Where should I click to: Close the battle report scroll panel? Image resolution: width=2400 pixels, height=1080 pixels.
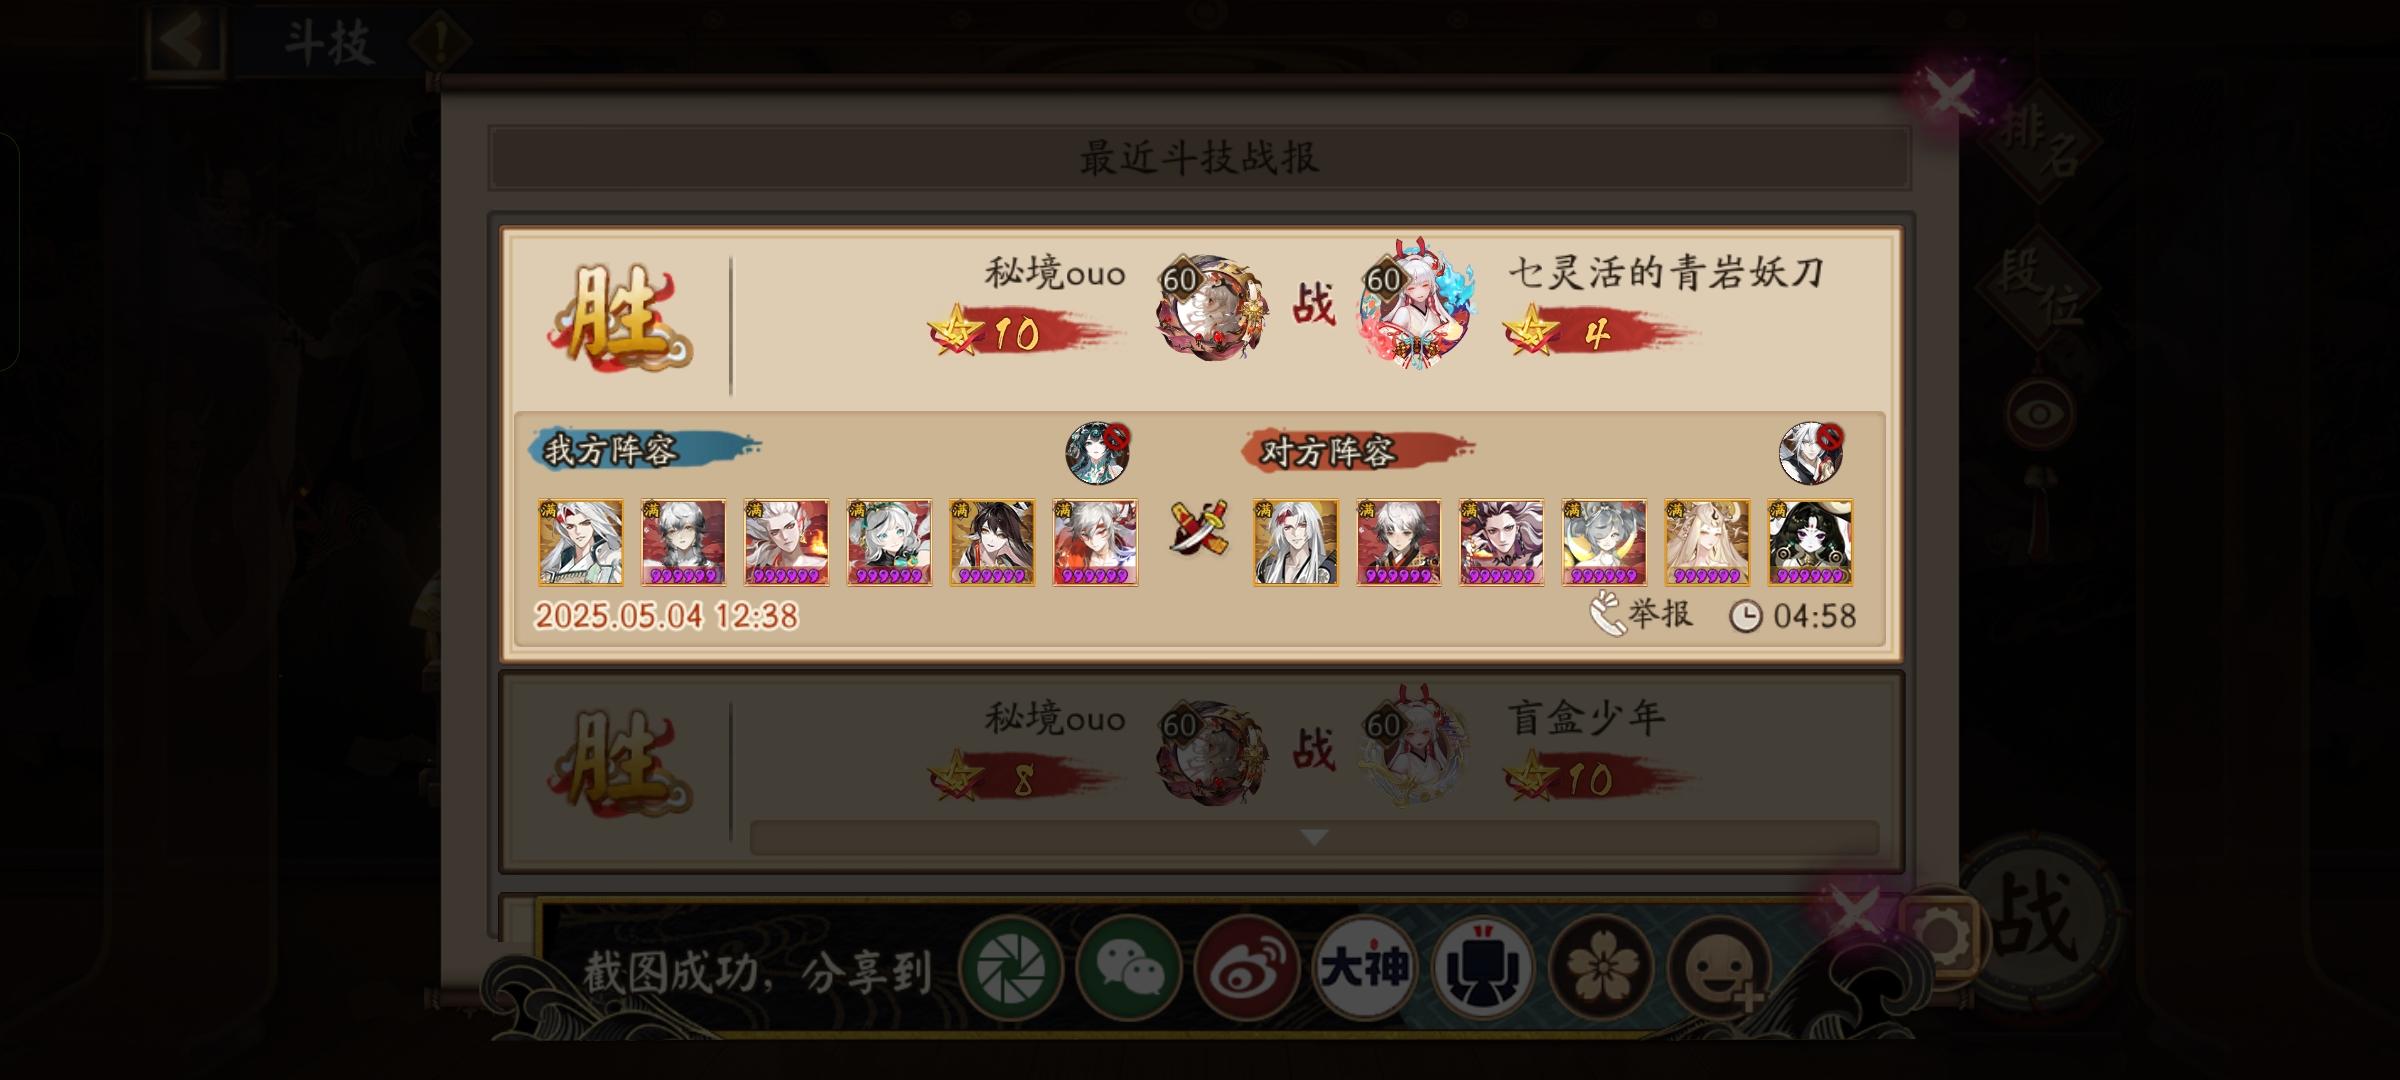[1951, 97]
